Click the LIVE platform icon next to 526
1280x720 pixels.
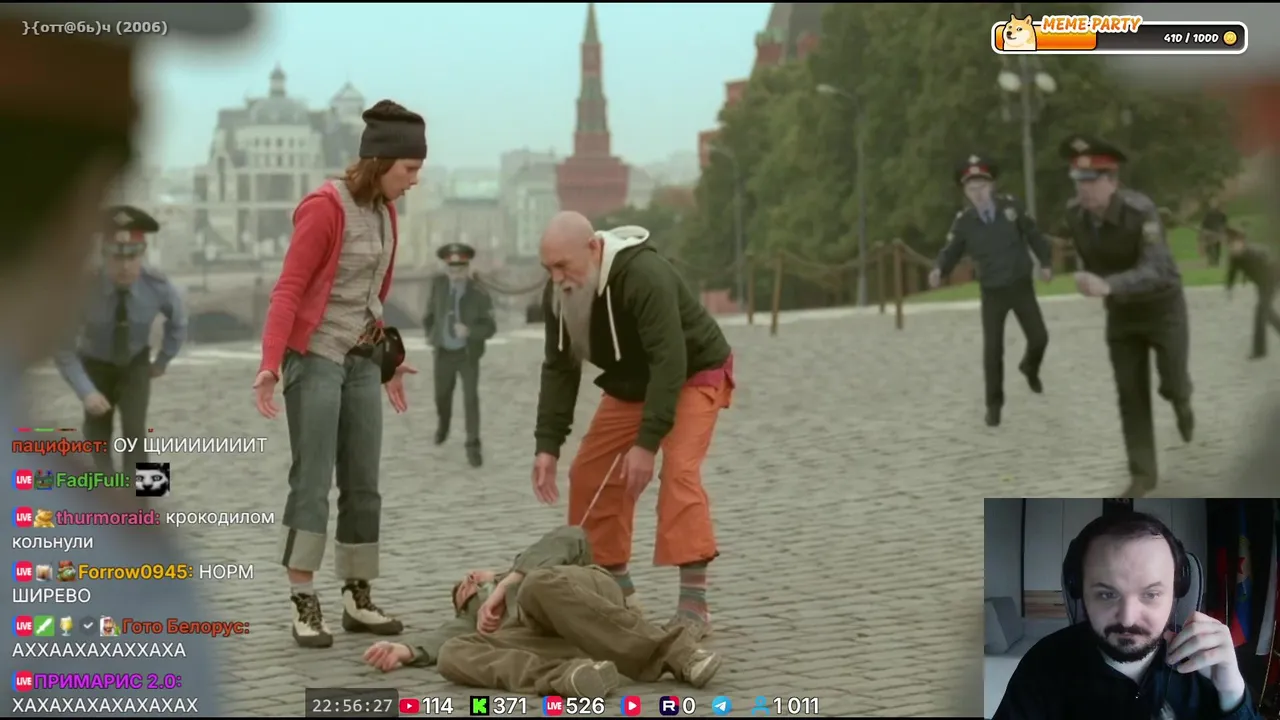[553, 706]
